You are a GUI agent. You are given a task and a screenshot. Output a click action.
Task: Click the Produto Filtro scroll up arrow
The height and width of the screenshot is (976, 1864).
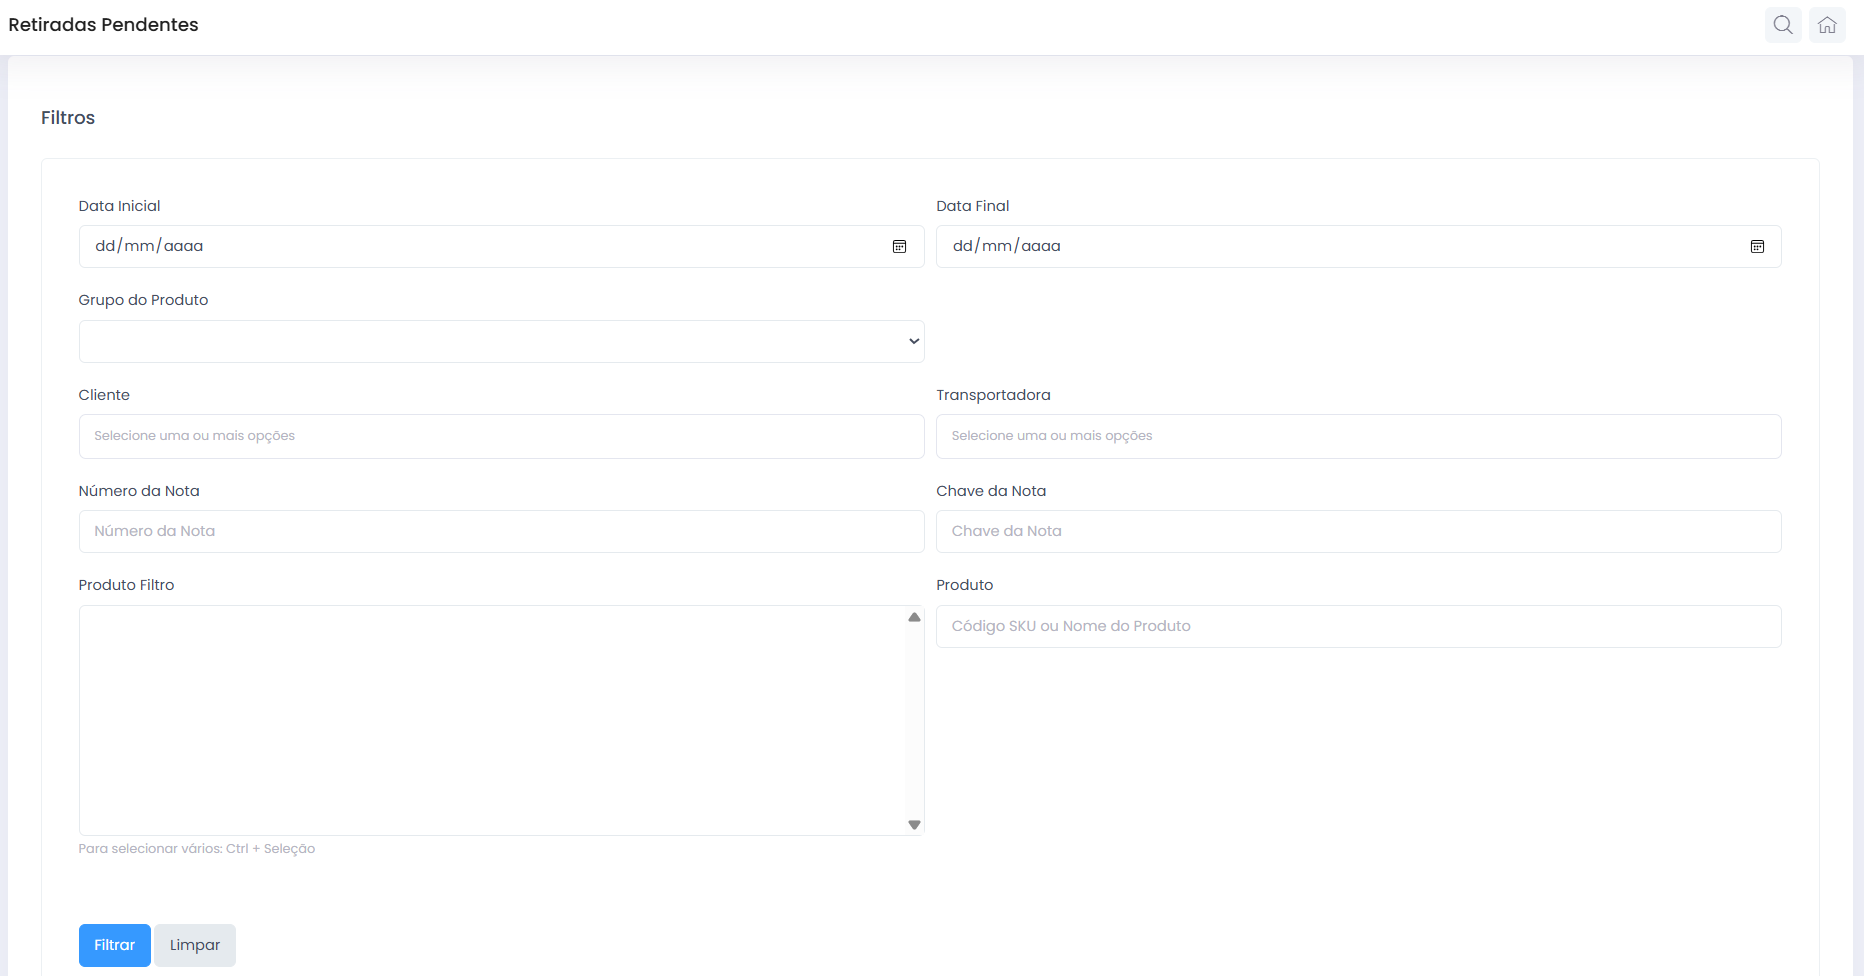pos(914,617)
